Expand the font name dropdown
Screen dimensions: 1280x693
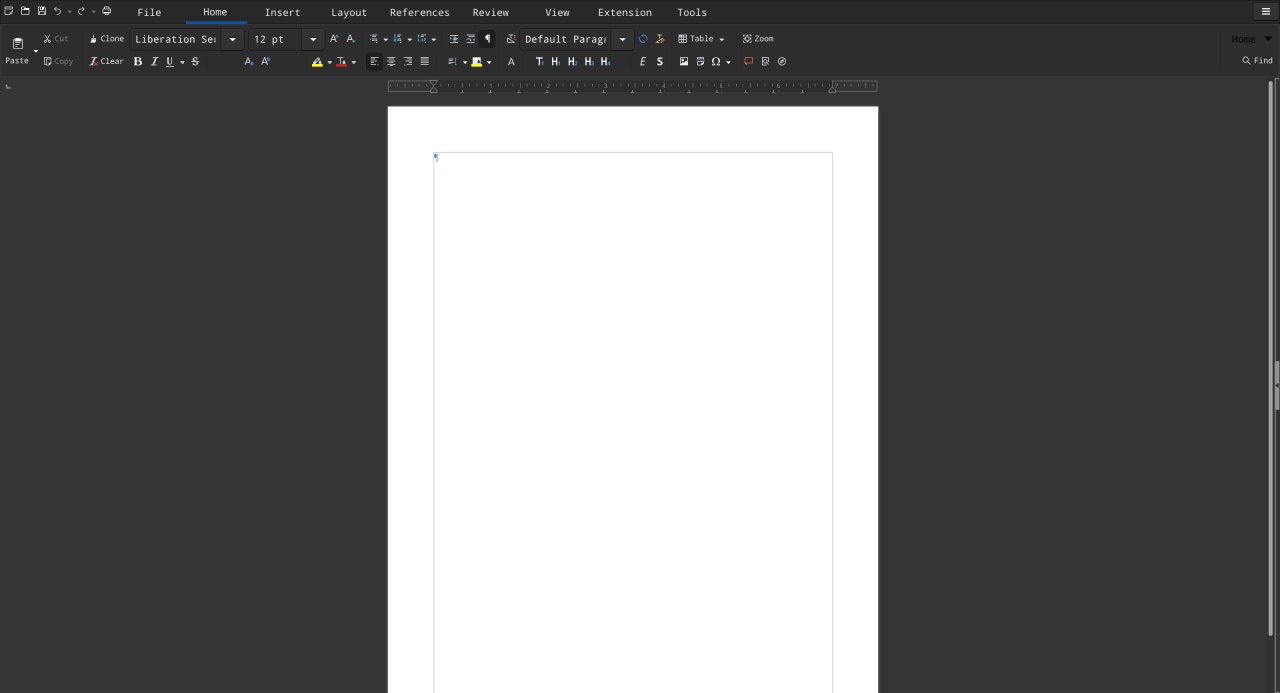[x=232, y=39]
